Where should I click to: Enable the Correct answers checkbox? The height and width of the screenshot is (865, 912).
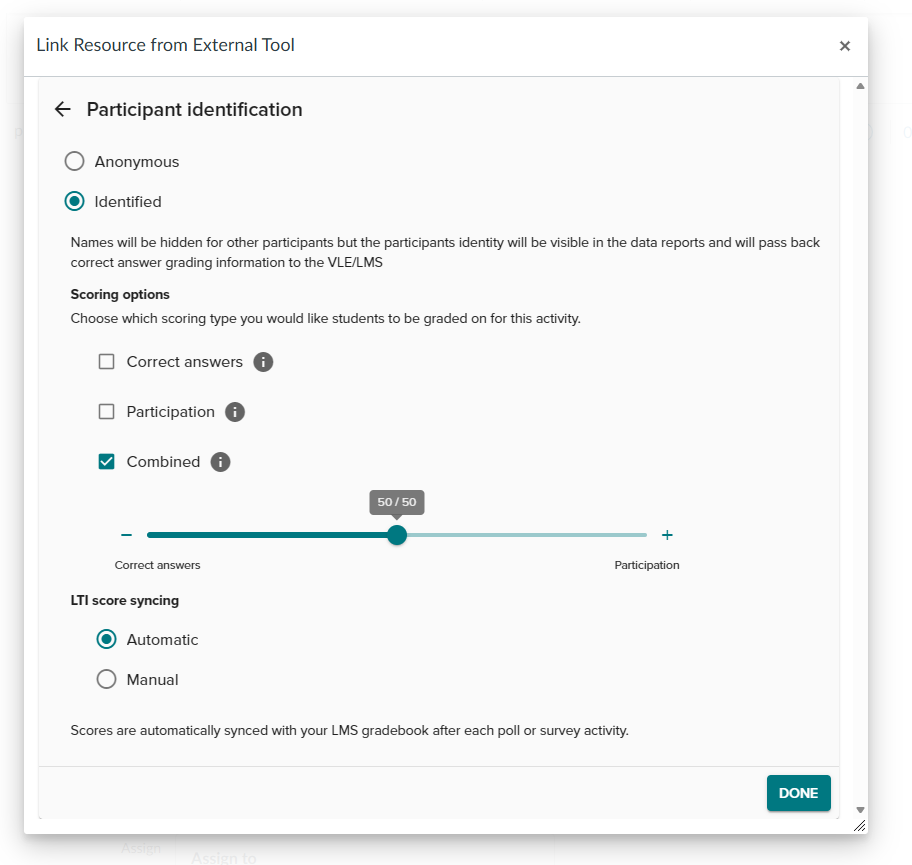106,362
